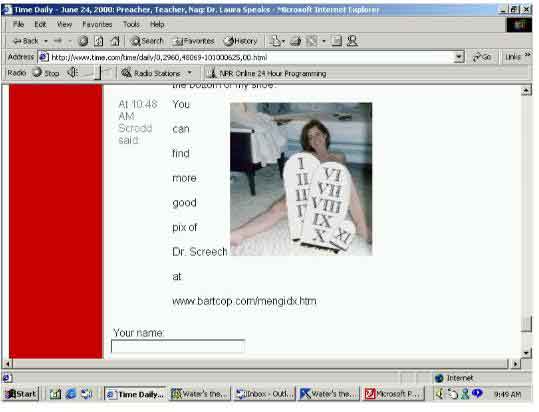Click the NPR Online 24 Hour Programming station

pyautogui.click(x=267, y=73)
